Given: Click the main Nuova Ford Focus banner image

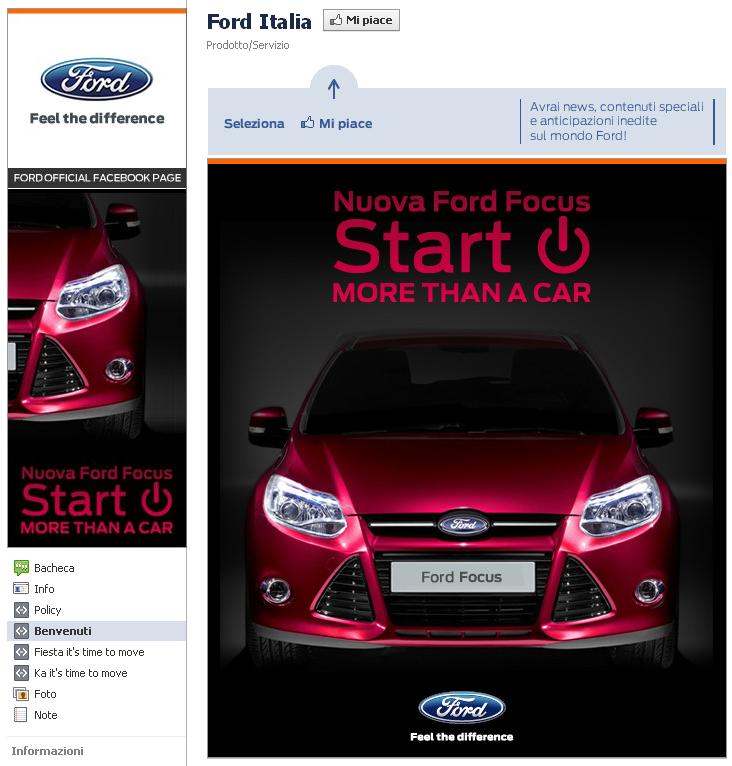Looking at the screenshot, I should point(467,460).
